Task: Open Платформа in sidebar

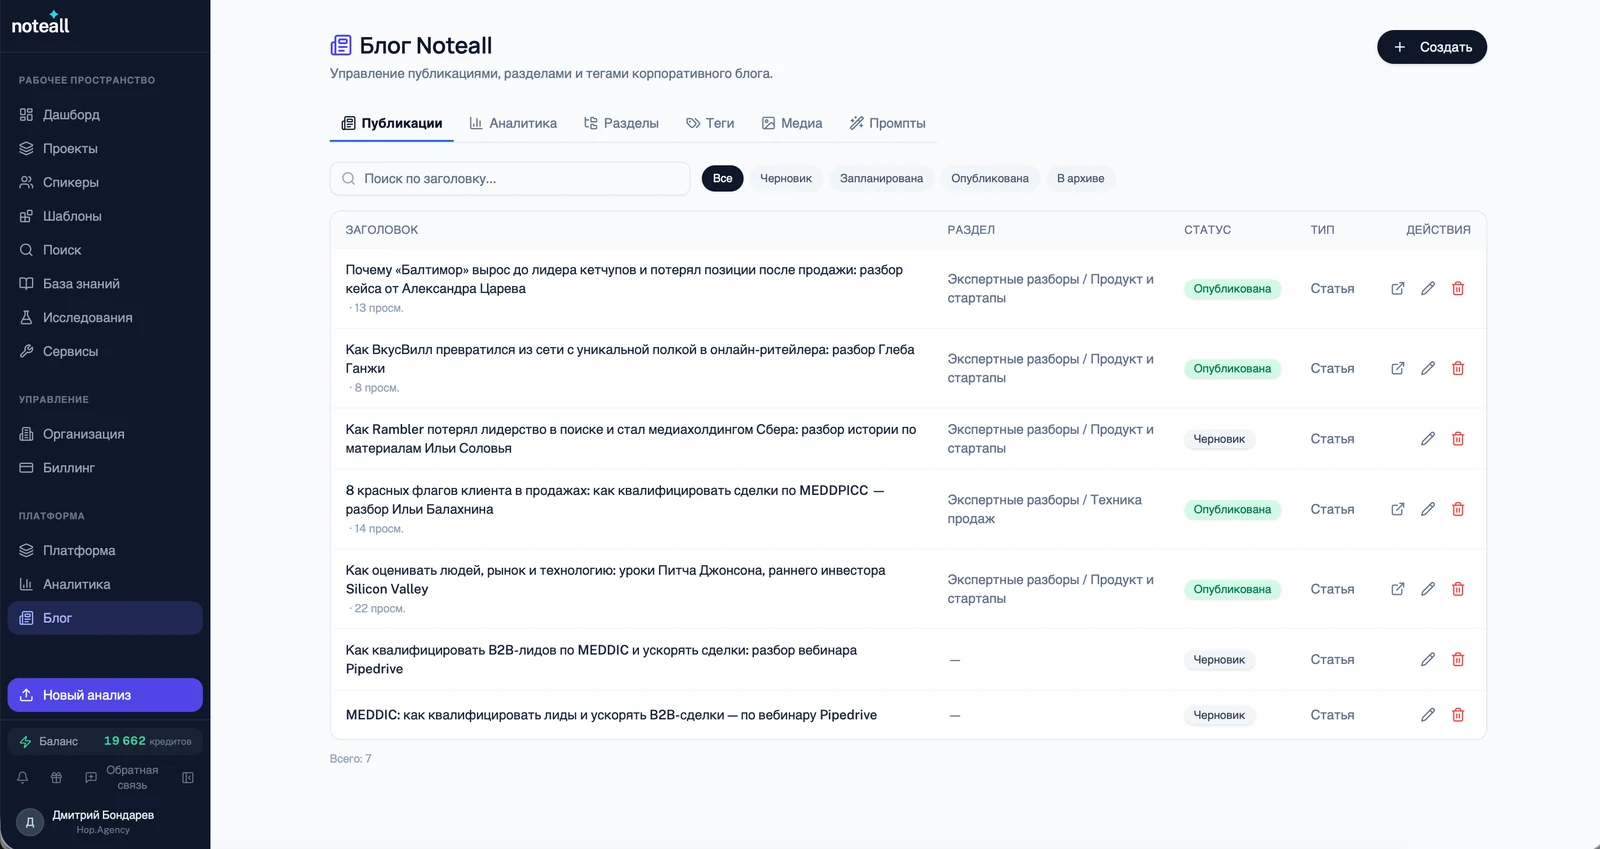Action: [x=105, y=551]
